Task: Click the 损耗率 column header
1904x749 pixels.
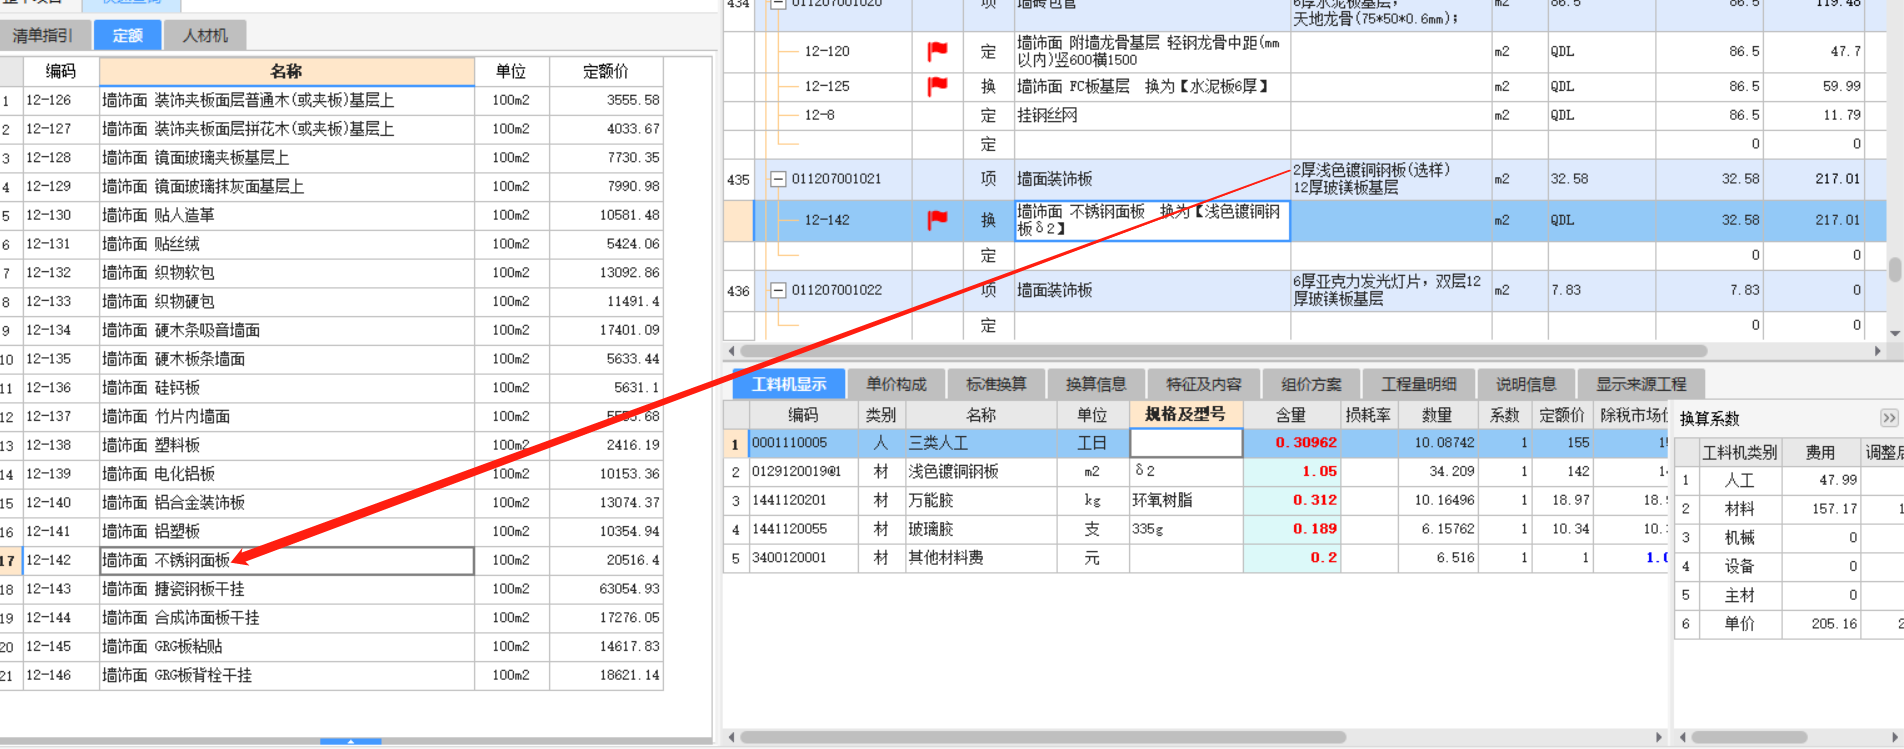Action: click(1368, 414)
